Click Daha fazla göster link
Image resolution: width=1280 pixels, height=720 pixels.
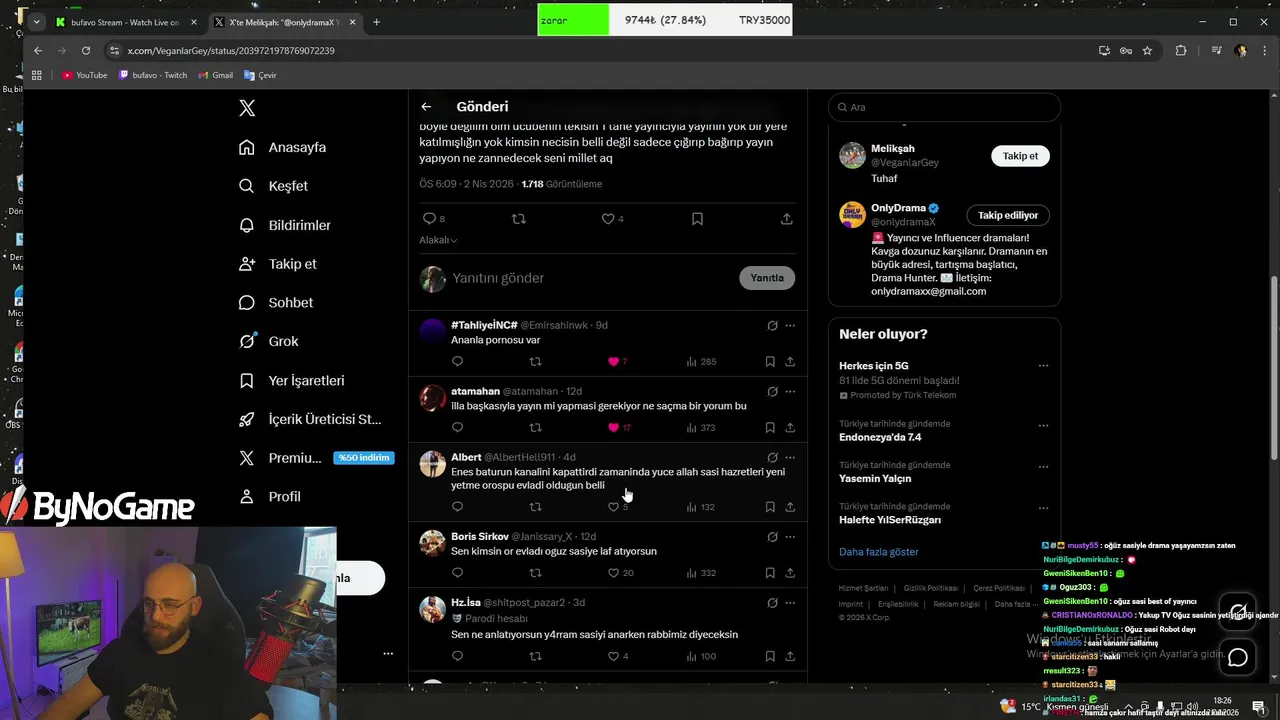pos(878,551)
